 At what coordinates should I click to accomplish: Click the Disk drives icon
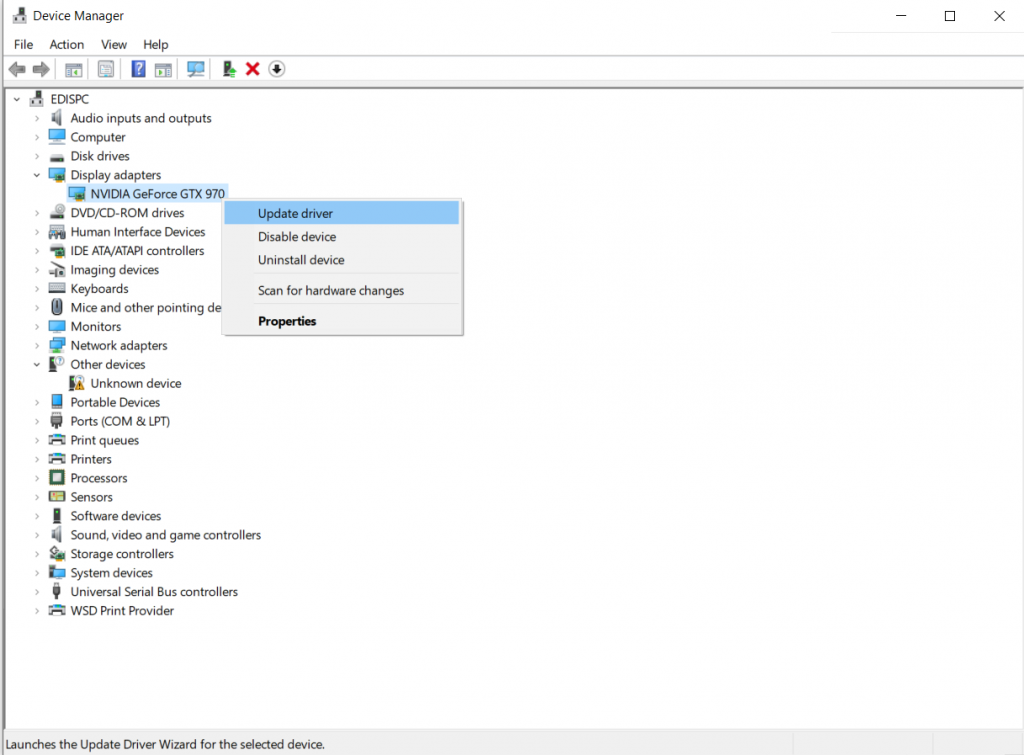click(57, 156)
